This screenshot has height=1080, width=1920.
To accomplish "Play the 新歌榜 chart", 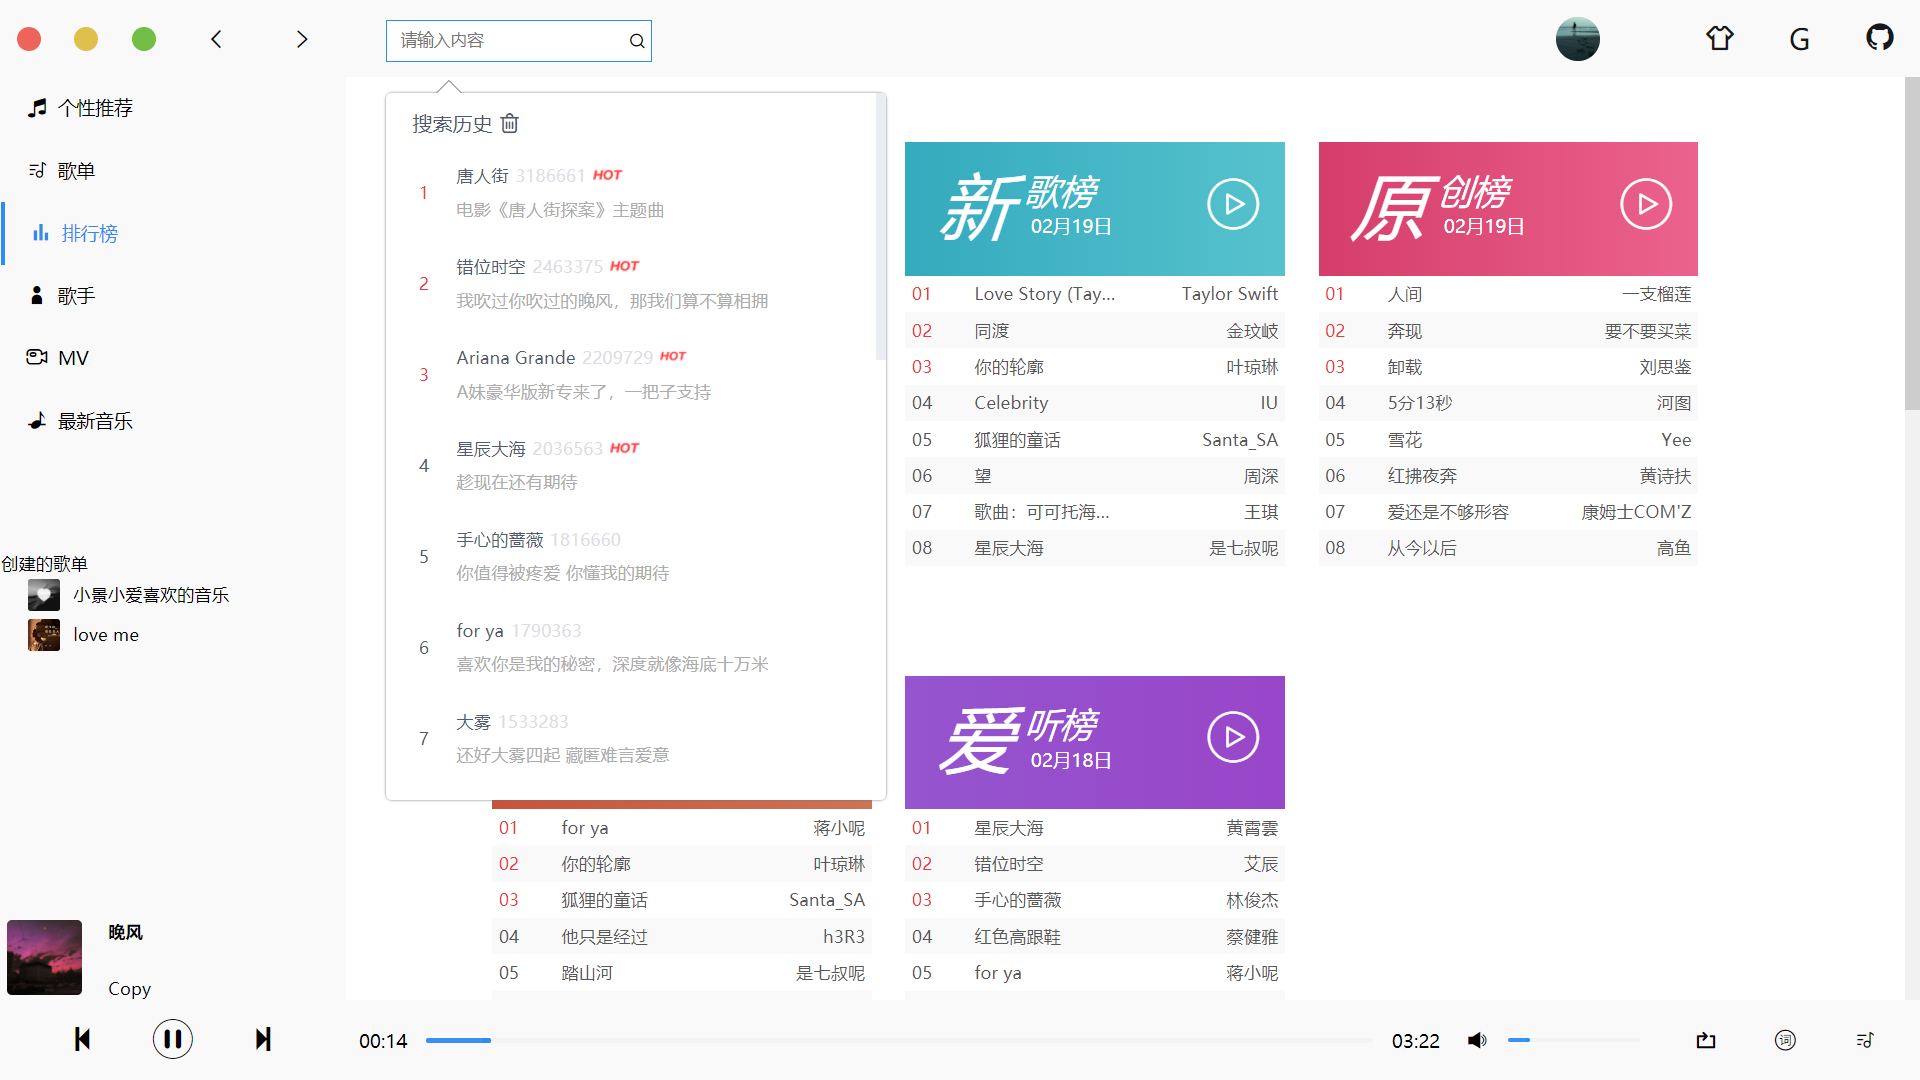I will pyautogui.click(x=1233, y=204).
